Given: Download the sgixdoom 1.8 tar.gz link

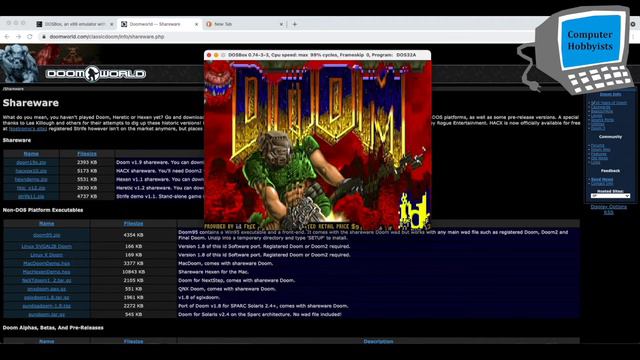Looking at the screenshot, I should click(x=47, y=298).
